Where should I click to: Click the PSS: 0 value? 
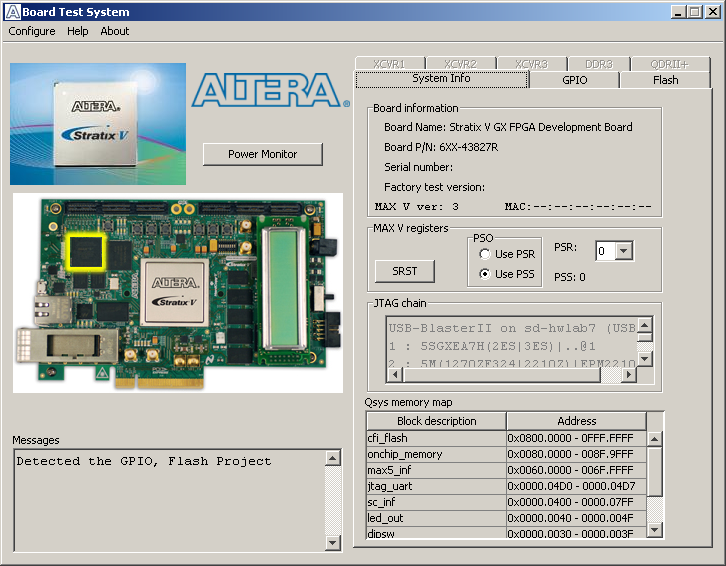570,277
